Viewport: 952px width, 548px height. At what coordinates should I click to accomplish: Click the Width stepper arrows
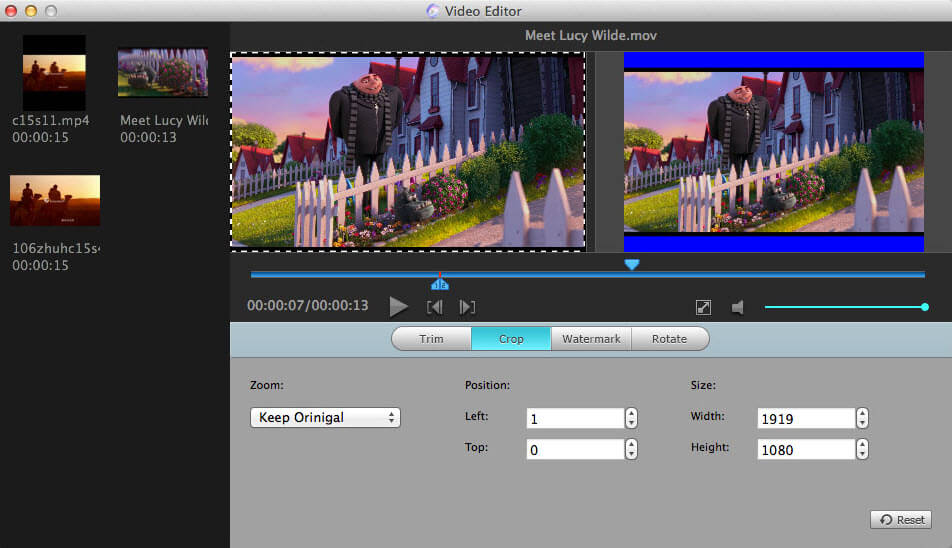(862, 418)
